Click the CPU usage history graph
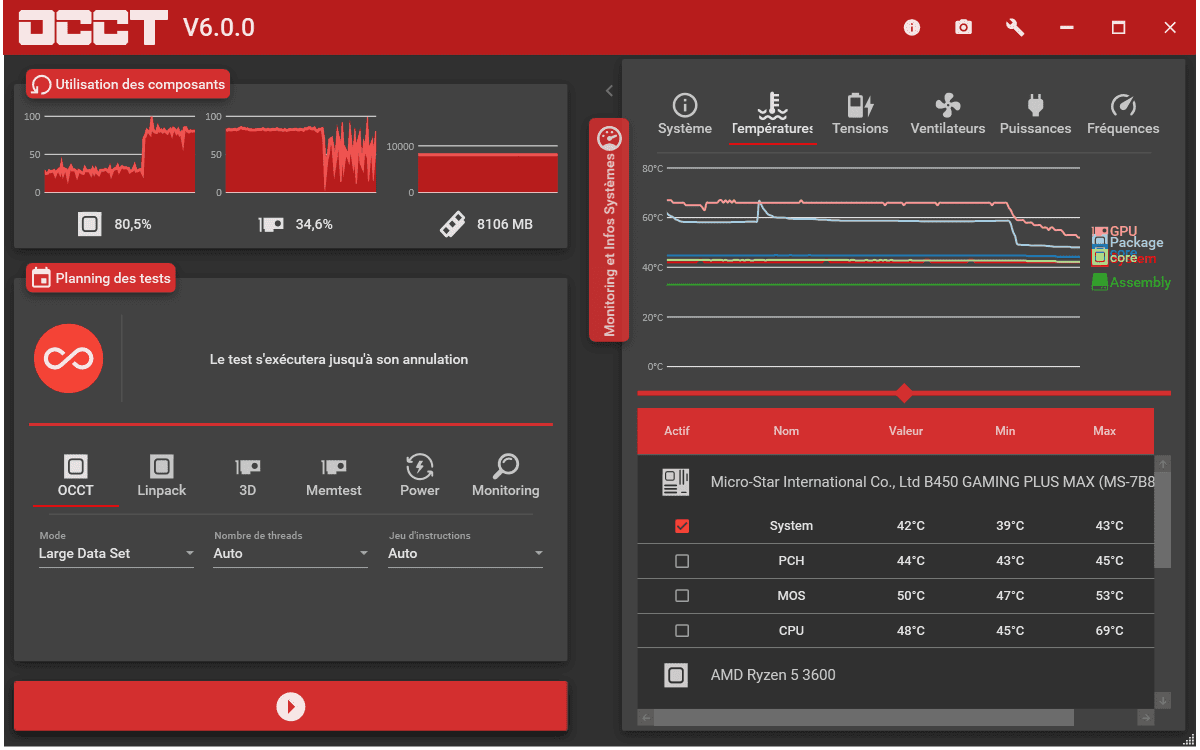This screenshot has height=750, width=1200. click(118, 154)
